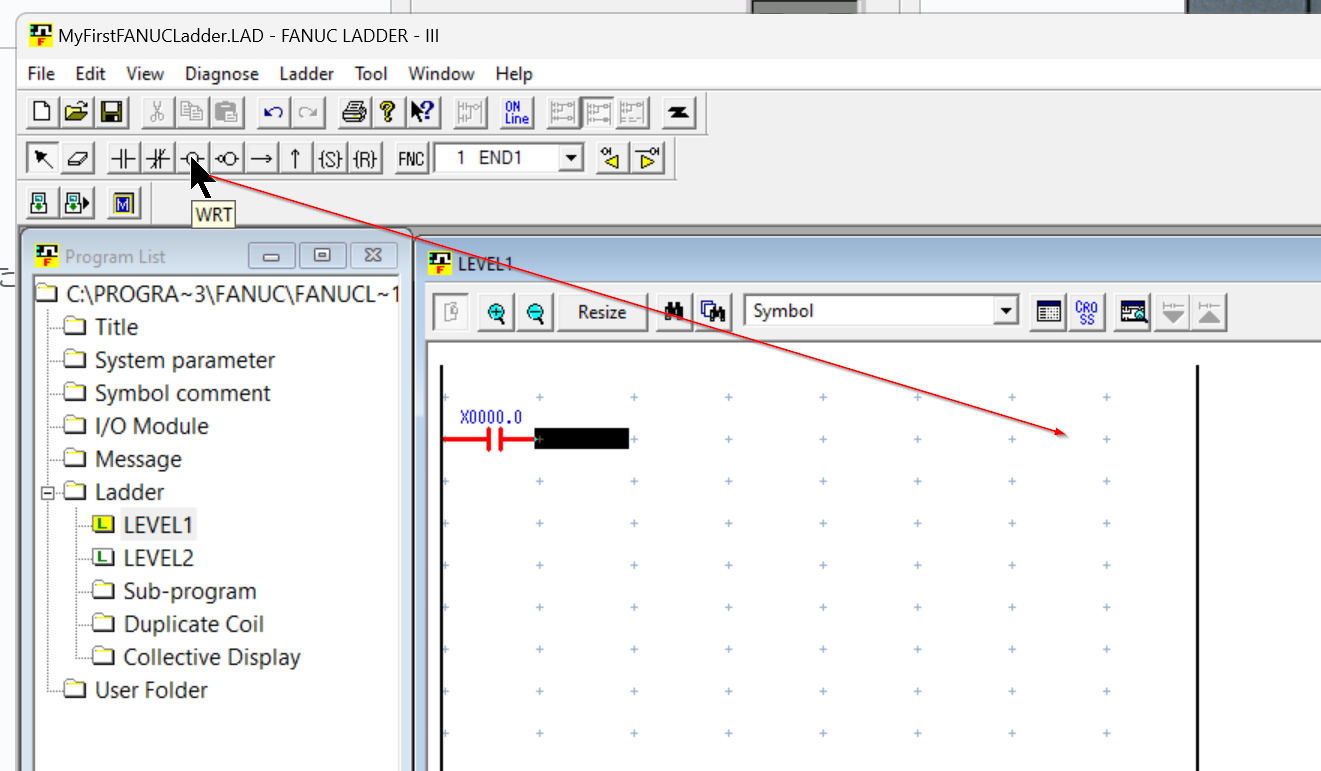Click the yellow right-arrow coil search icon
Screen dimensions: 1321x771
647,157
